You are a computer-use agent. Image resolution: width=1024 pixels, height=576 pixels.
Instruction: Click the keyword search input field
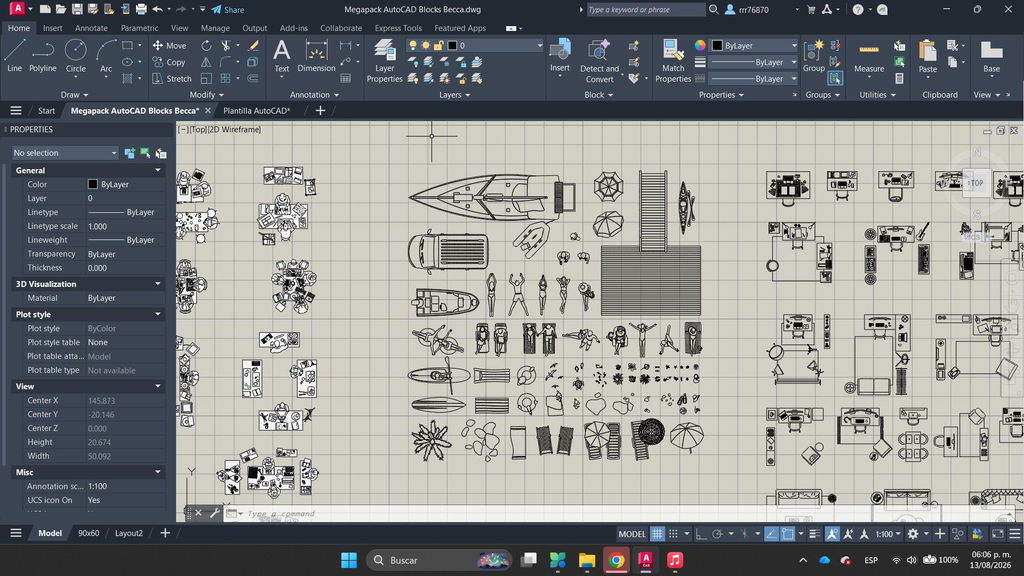[x=645, y=10]
